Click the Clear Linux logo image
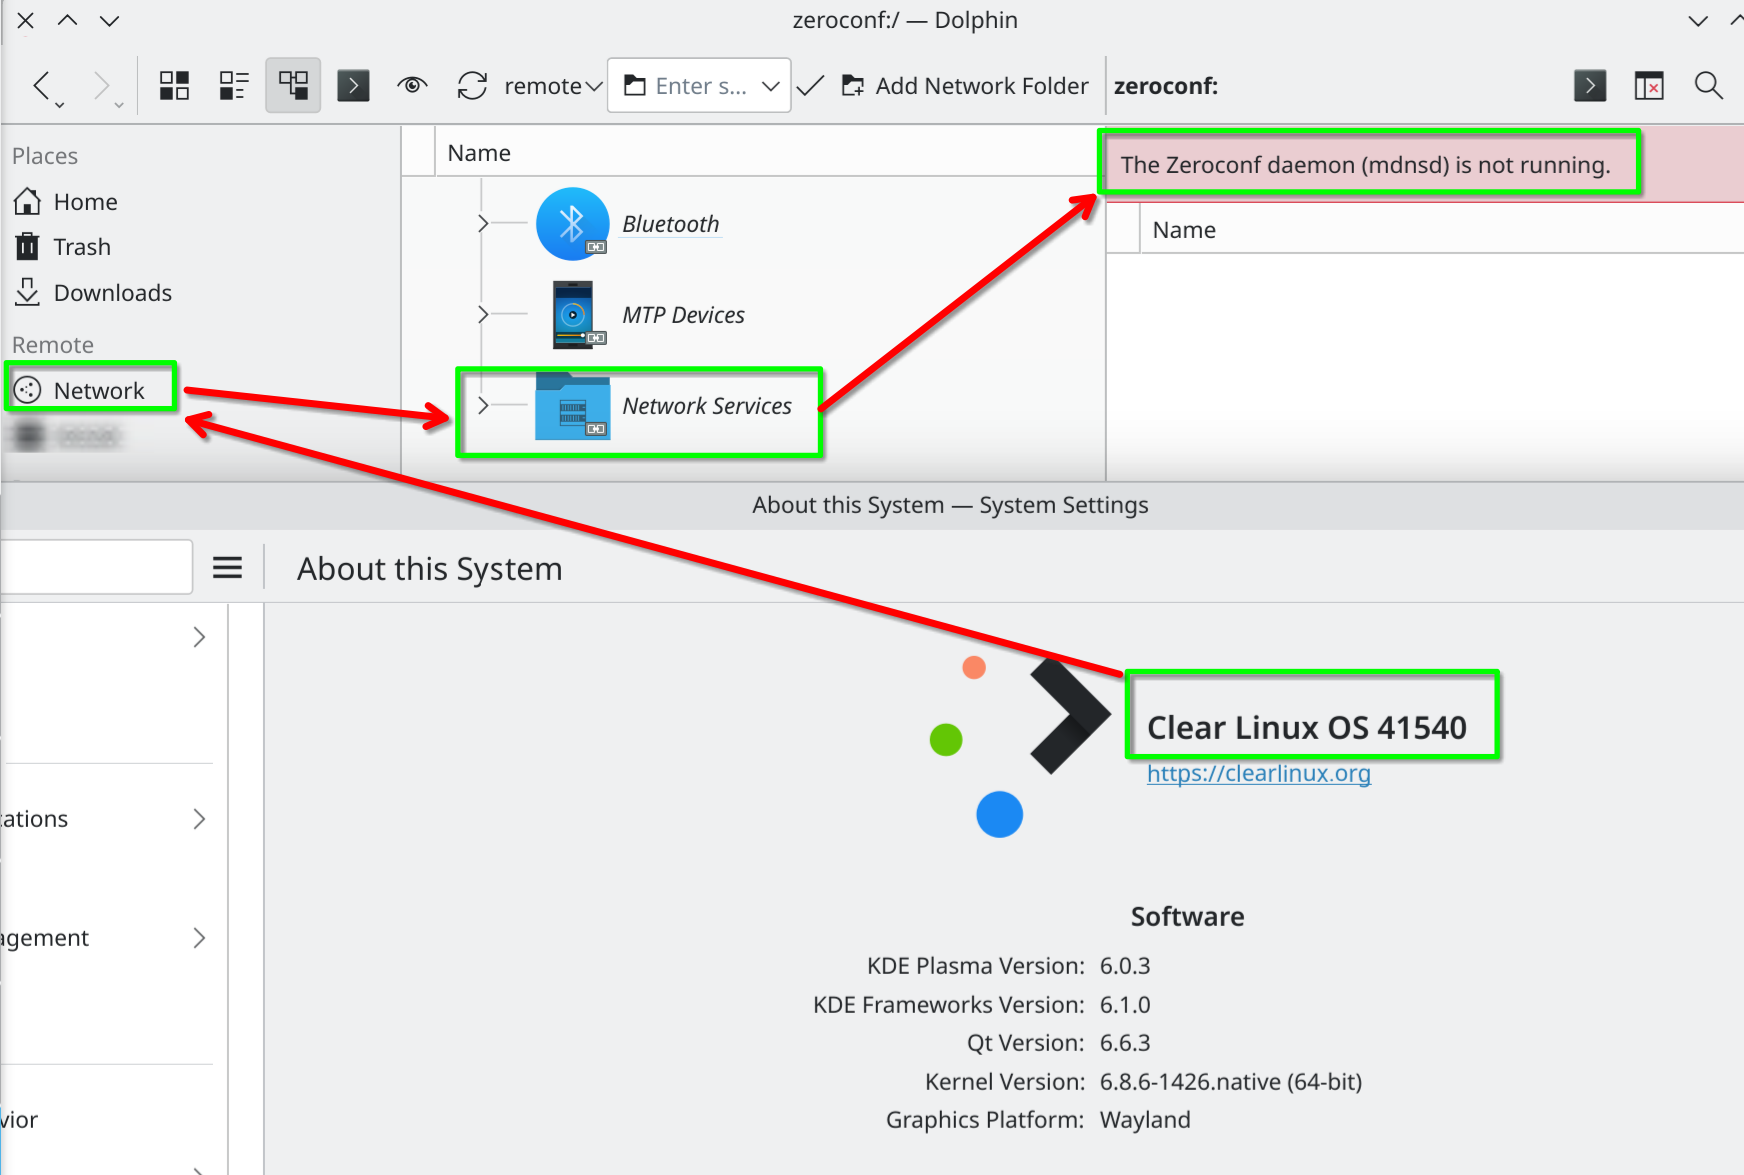 1020,747
